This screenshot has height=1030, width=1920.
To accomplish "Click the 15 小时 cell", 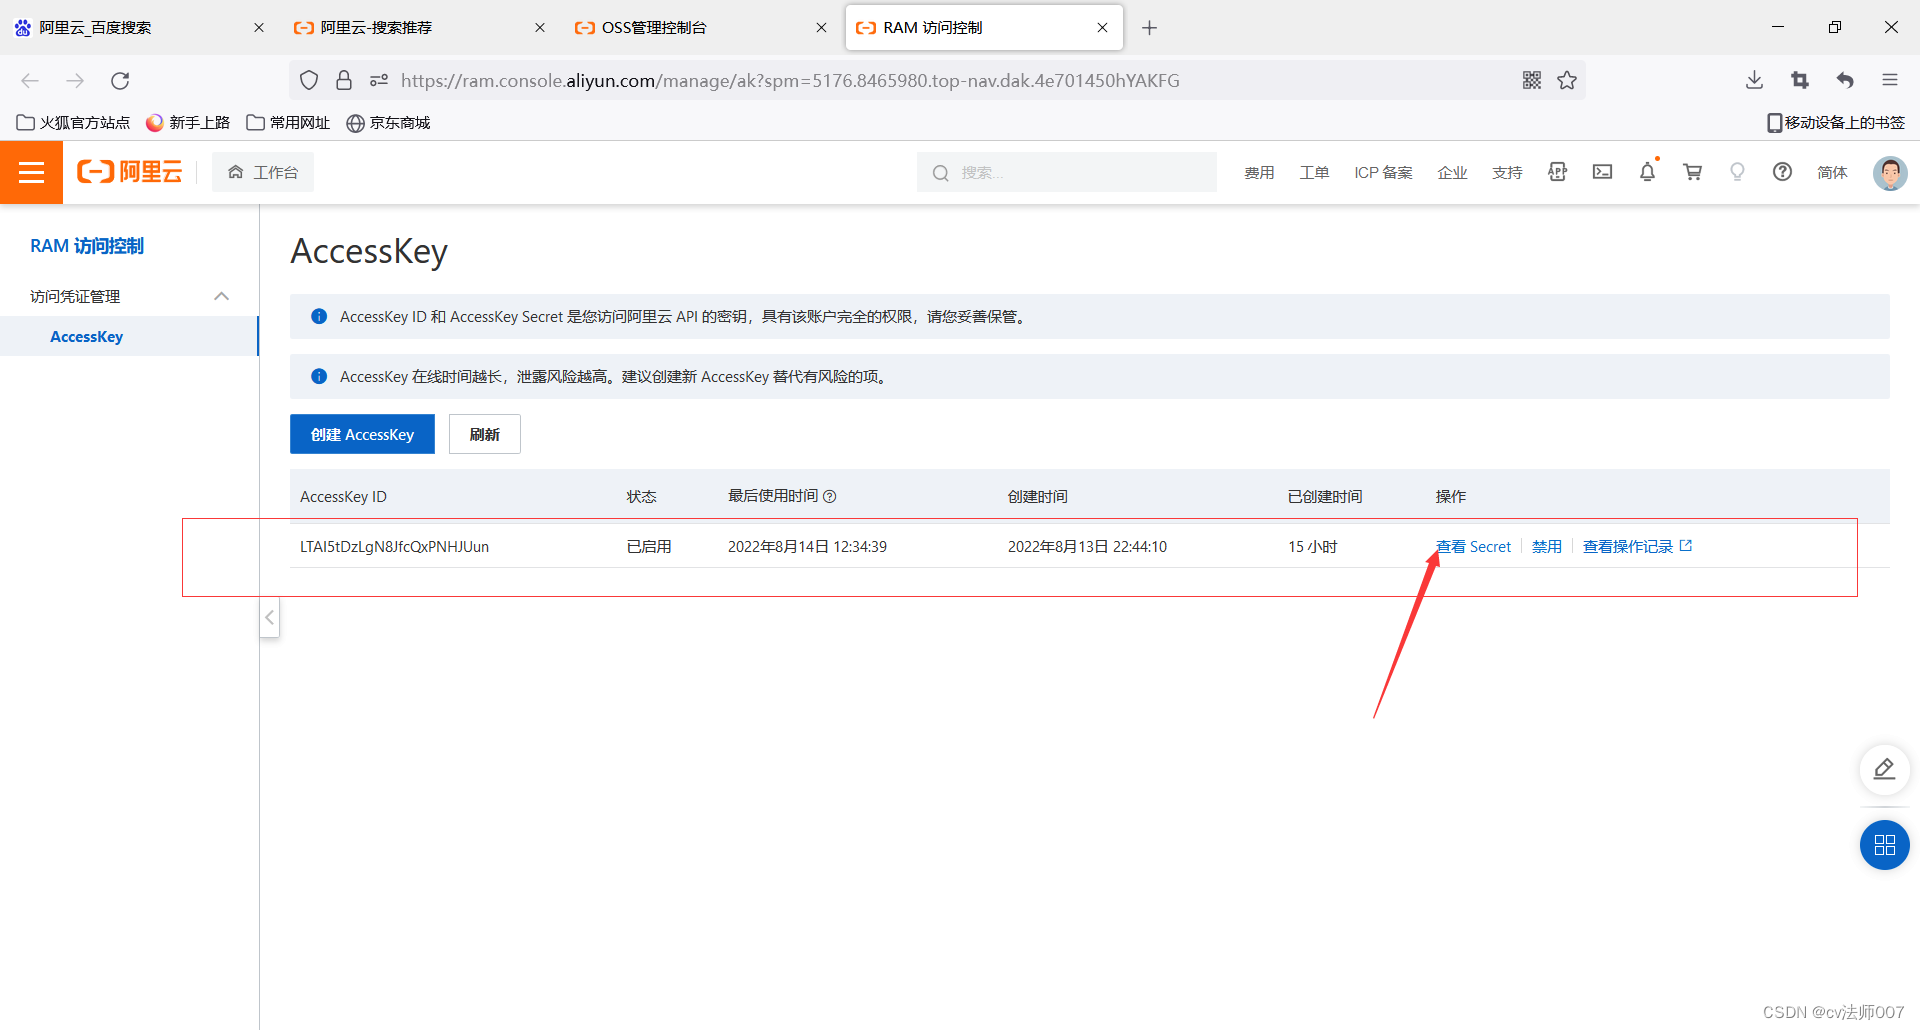I will point(1312,547).
